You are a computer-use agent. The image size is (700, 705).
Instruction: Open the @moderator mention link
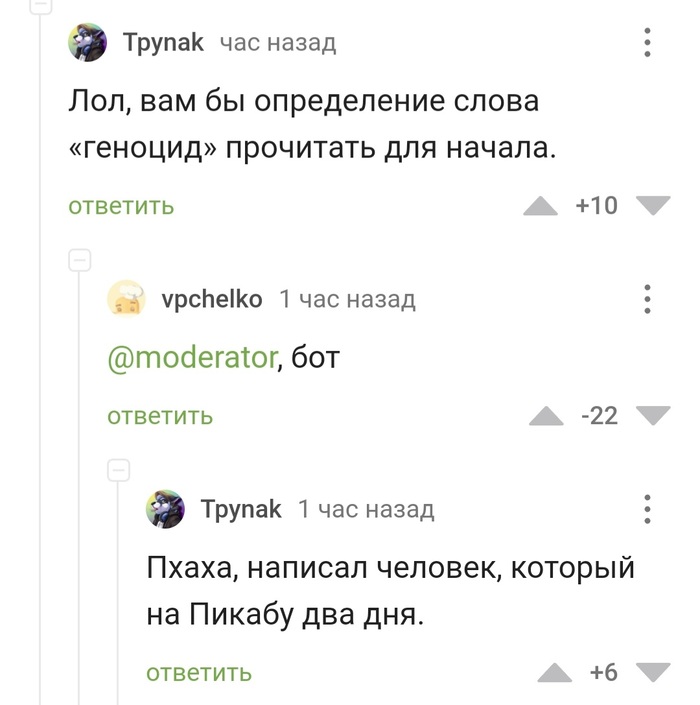point(190,356)
